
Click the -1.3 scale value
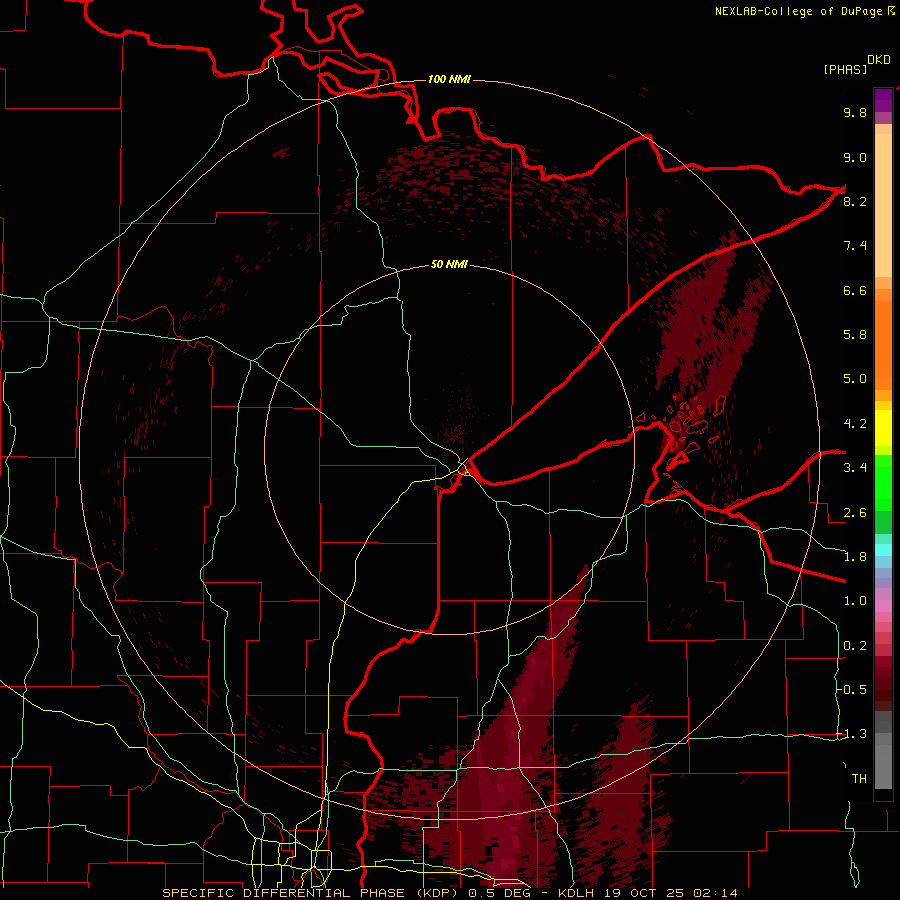[x=852, y=734]
